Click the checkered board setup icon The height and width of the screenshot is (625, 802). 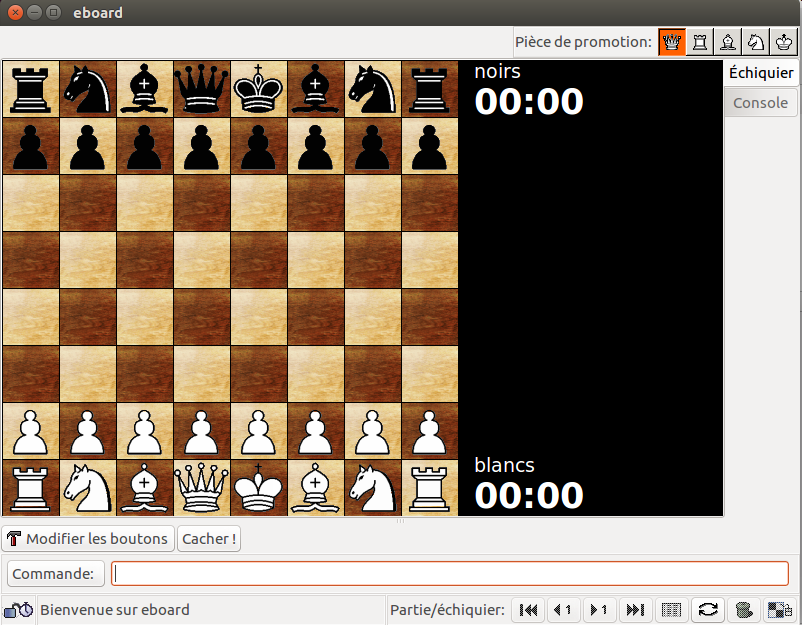click(779, 610)
